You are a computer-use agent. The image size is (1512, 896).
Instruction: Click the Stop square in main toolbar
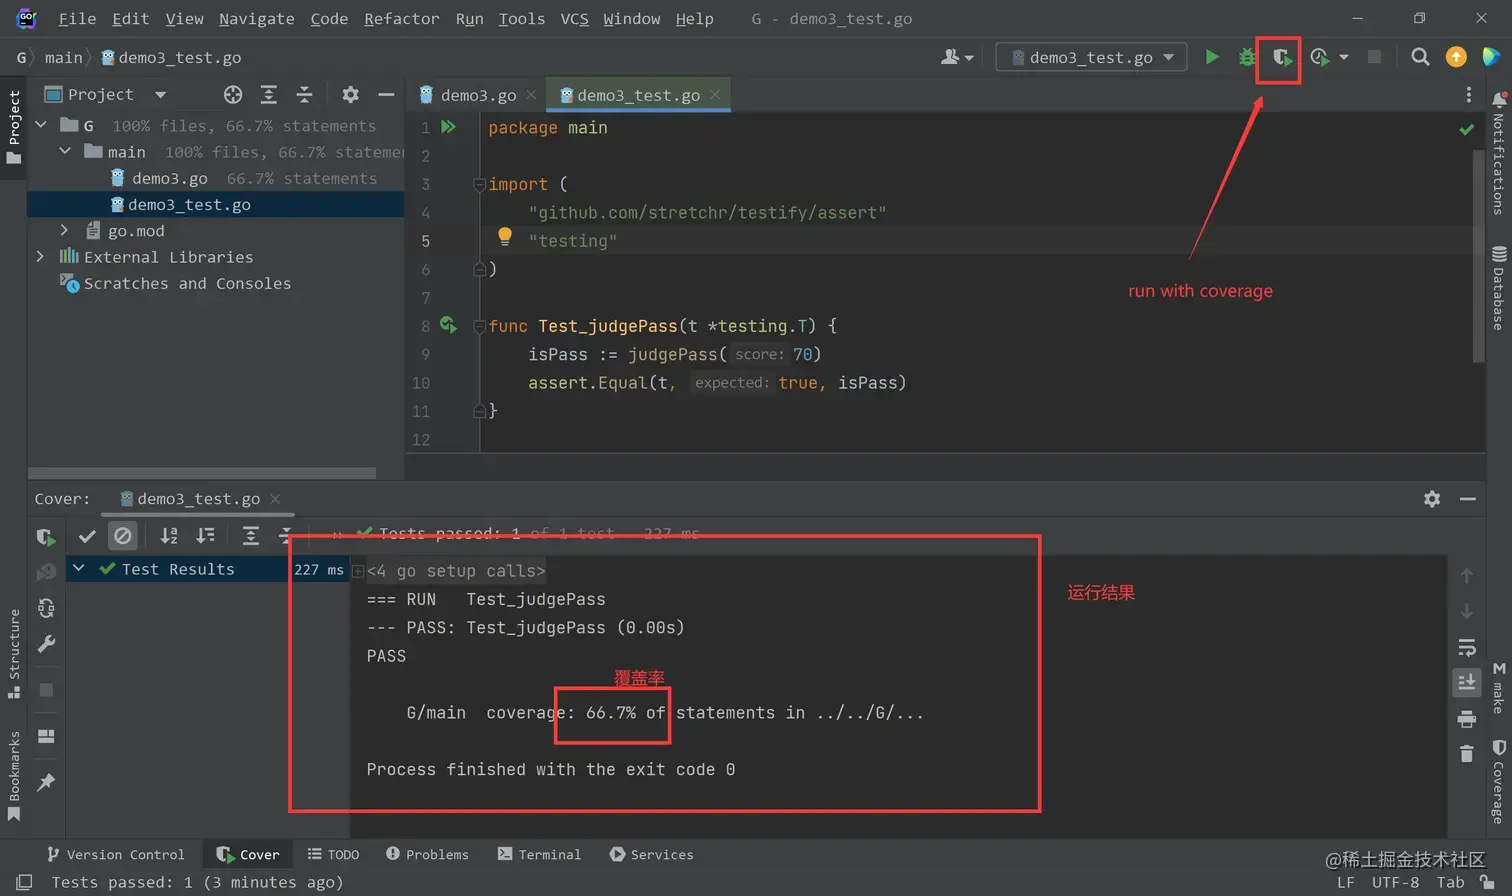click(1374, 57)
